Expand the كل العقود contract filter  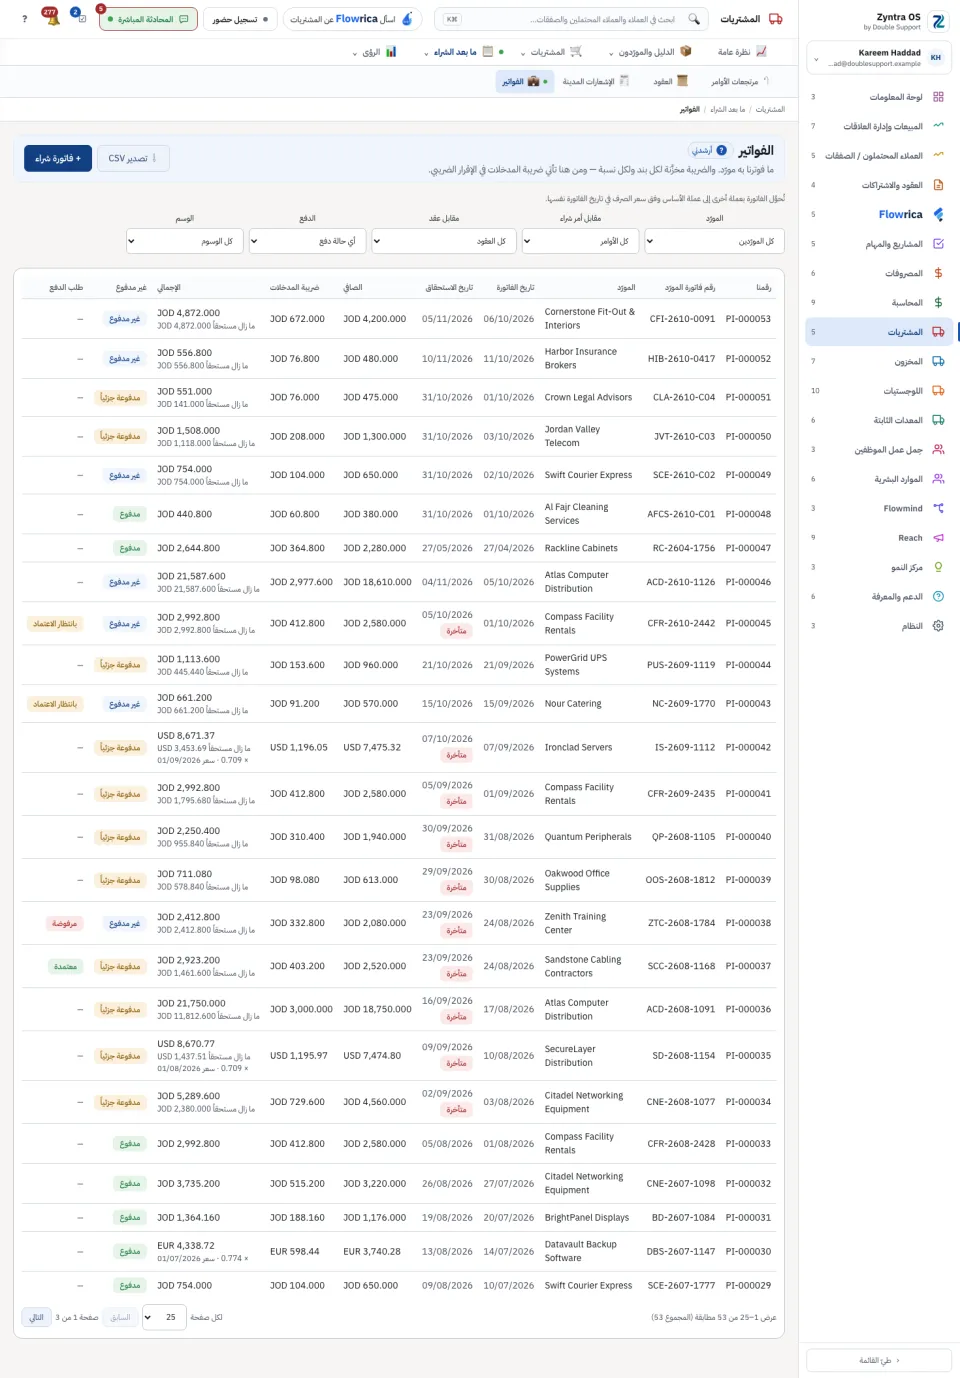(x=444, y=241)
